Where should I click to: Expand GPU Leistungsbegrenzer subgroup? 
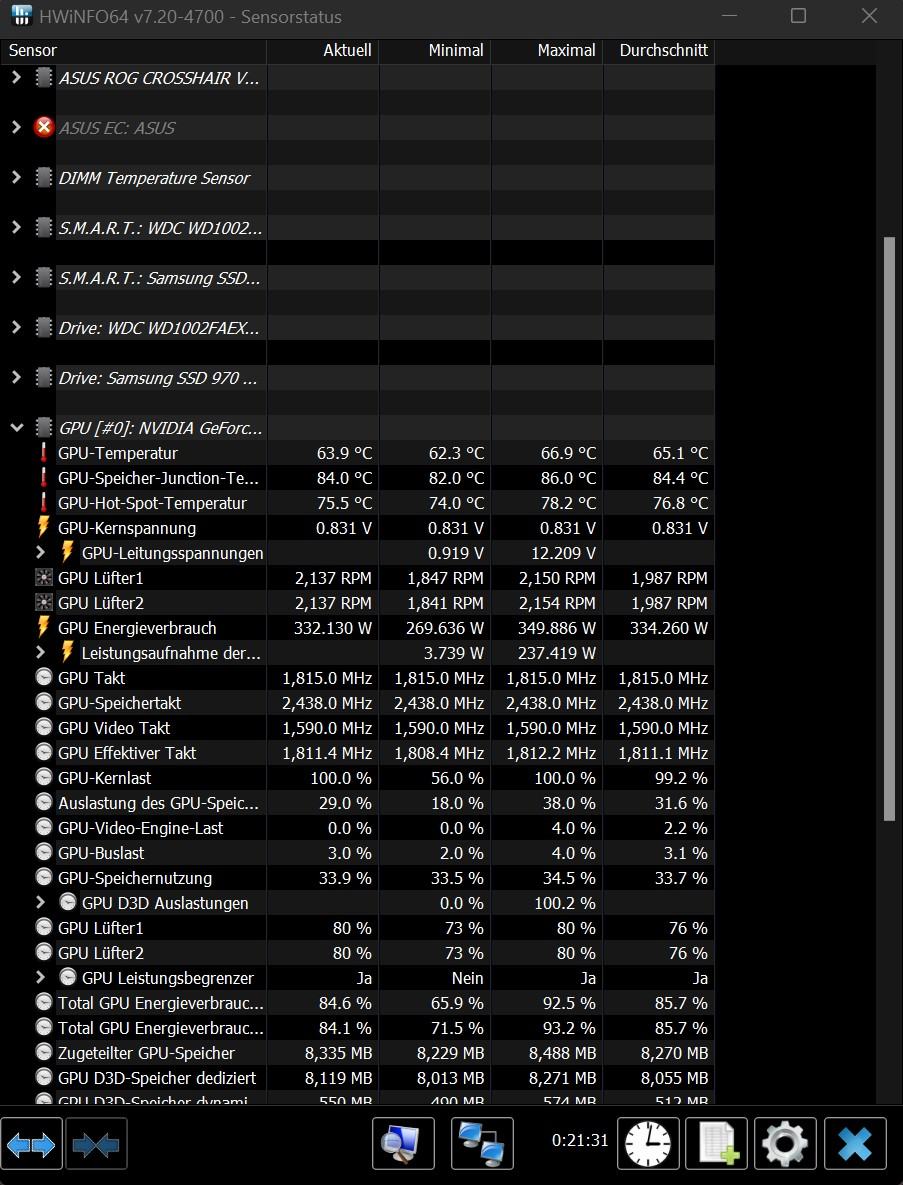(40, 977)
